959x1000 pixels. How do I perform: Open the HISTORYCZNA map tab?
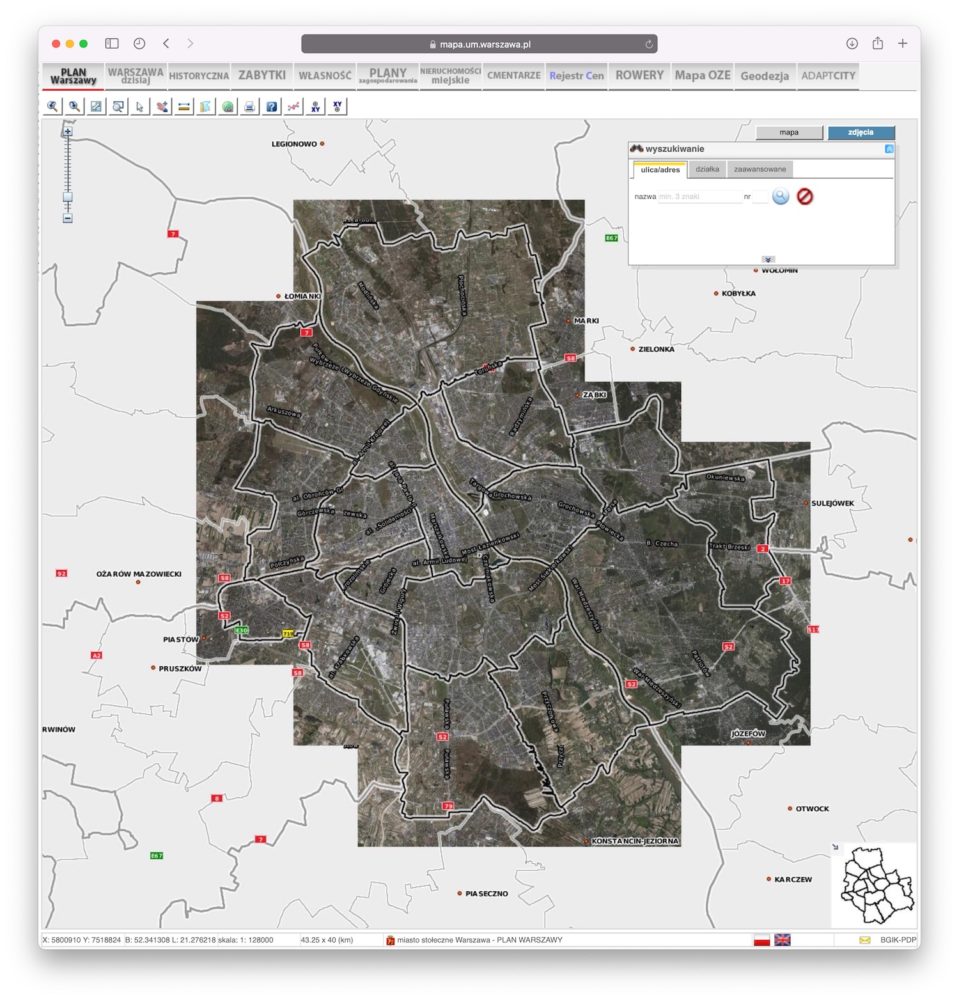pyautogui.click(x=199, y=75)
